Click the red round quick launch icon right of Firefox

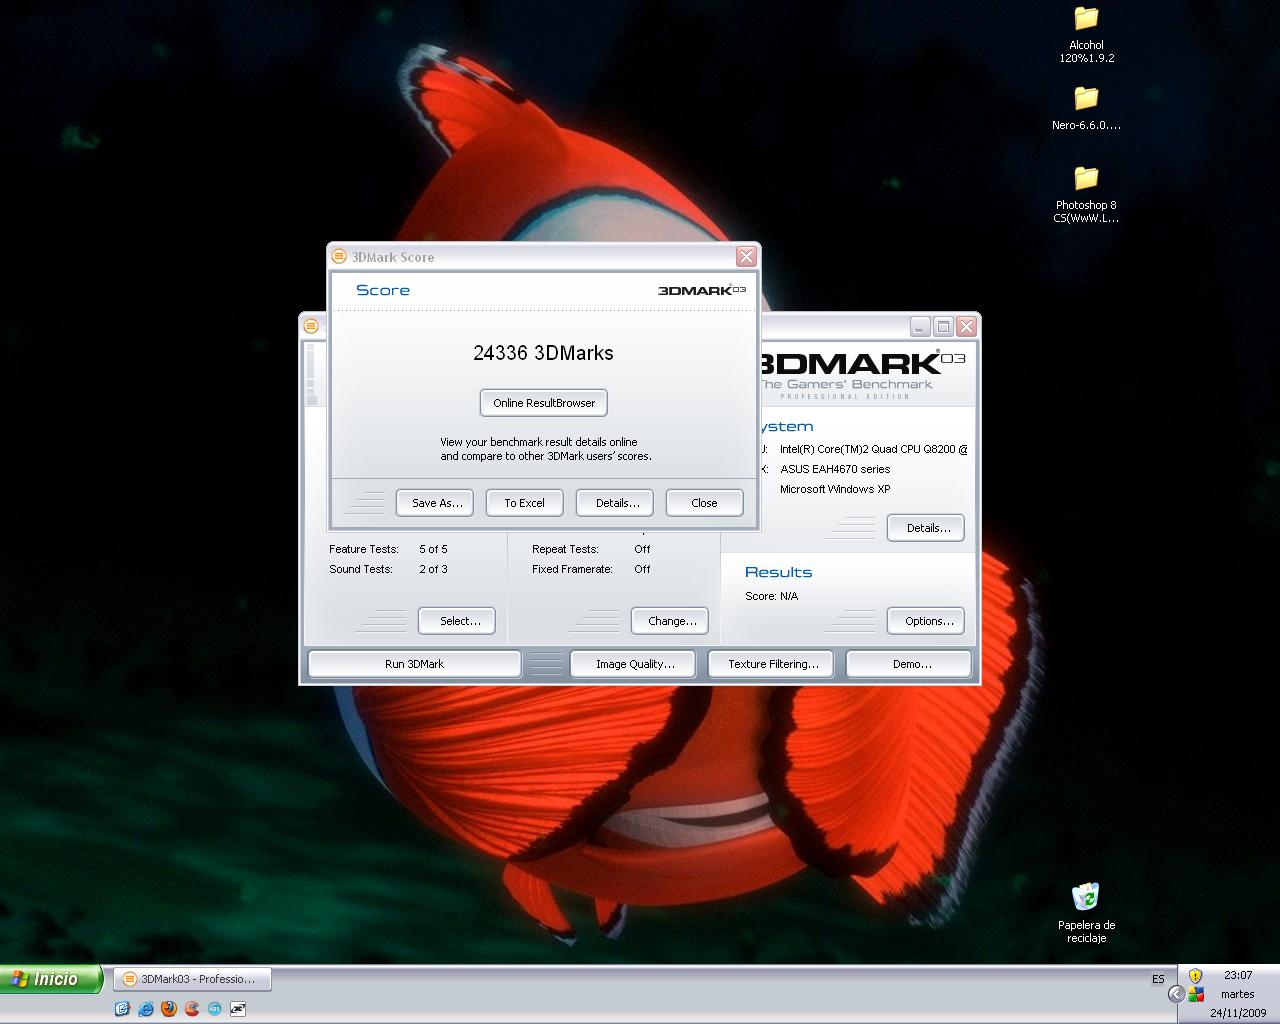(191, 1009)
